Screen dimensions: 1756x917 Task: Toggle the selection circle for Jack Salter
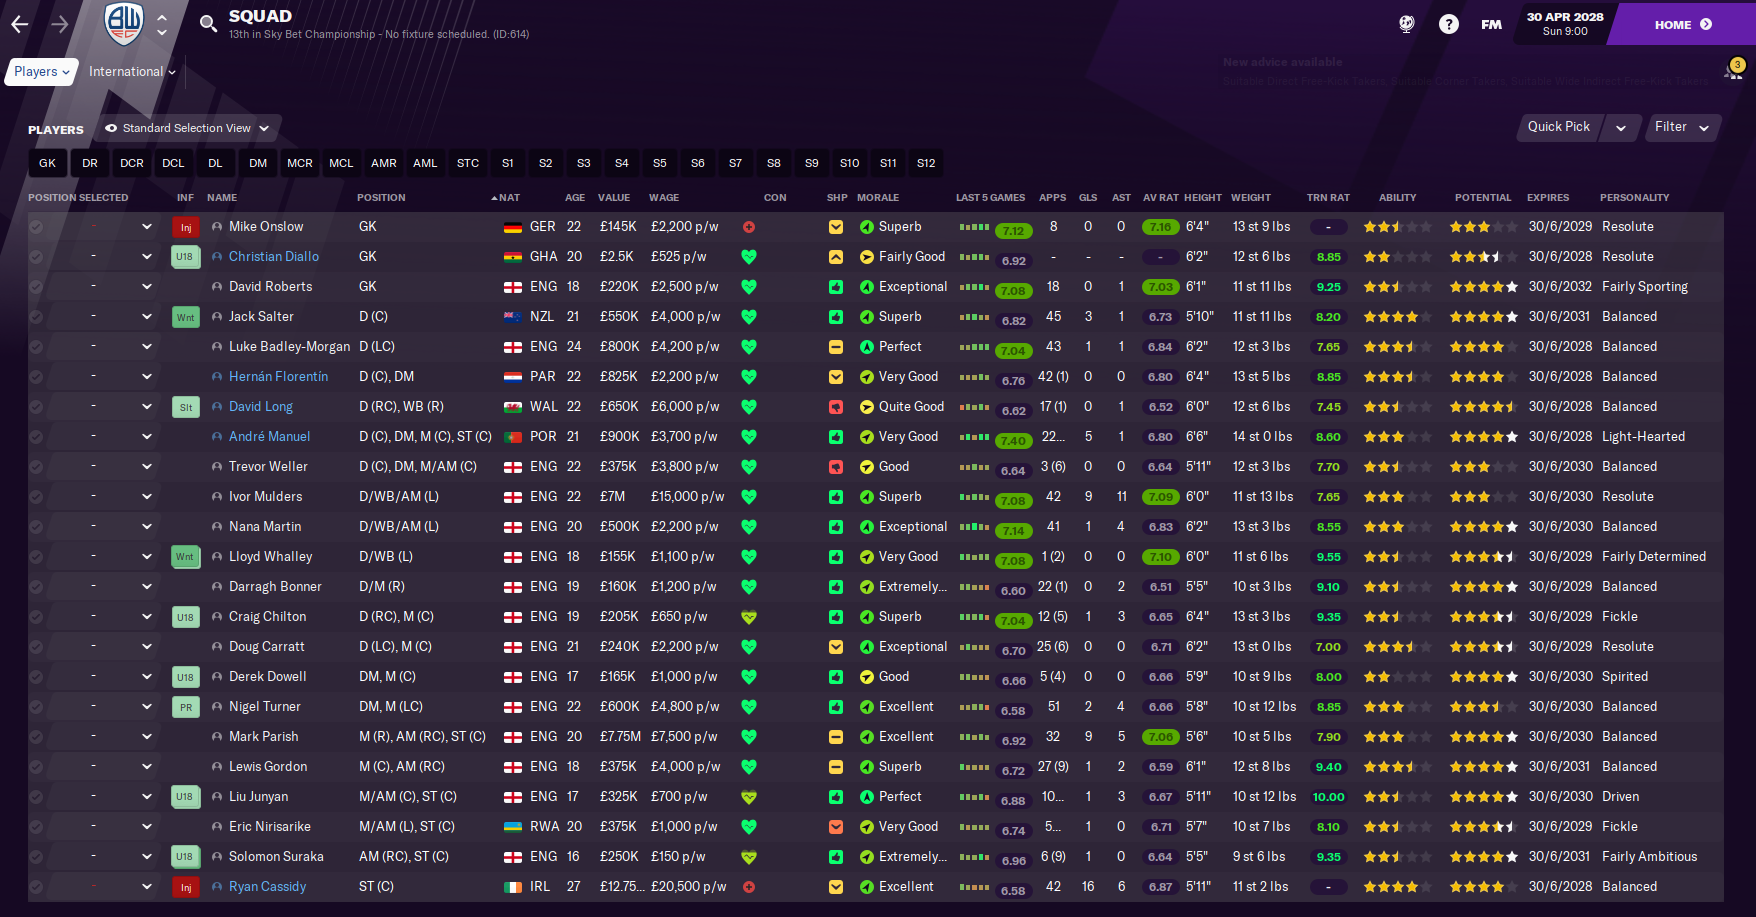pyautogui.click(x=36, y=317)
